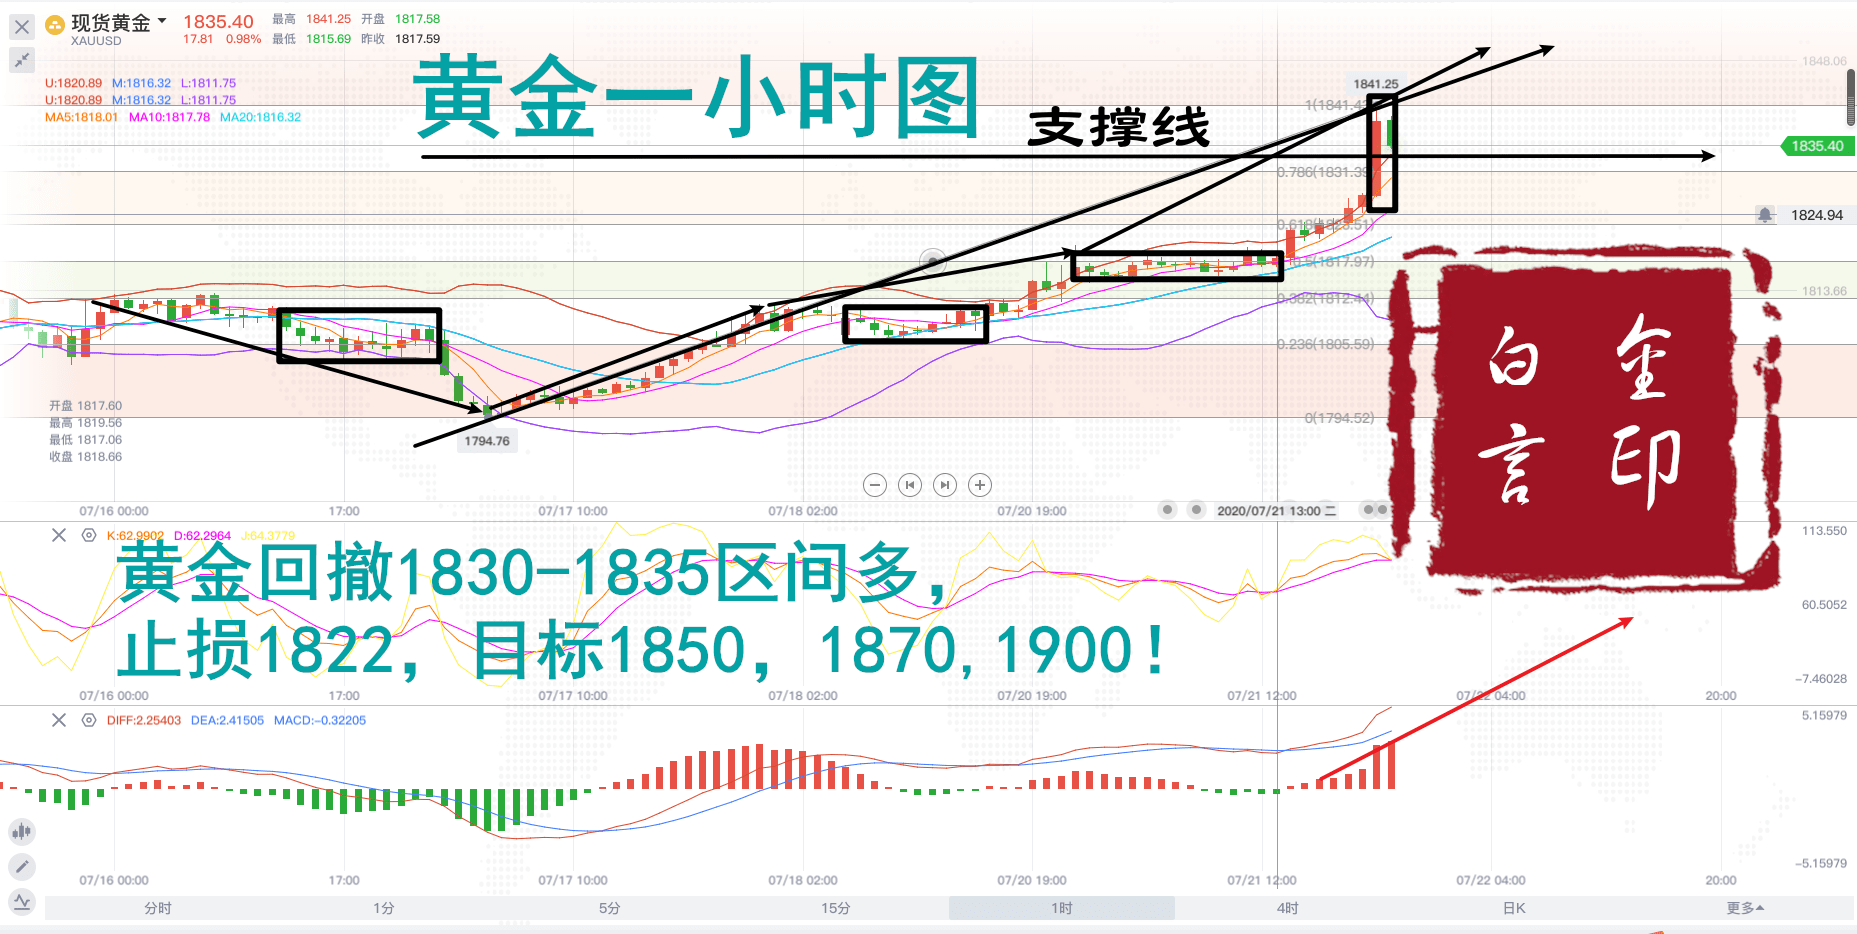This screenshot has width=1857, height=934.
Task: Click the MA5:1818.01 indicator label
Action: coord(81,117)
